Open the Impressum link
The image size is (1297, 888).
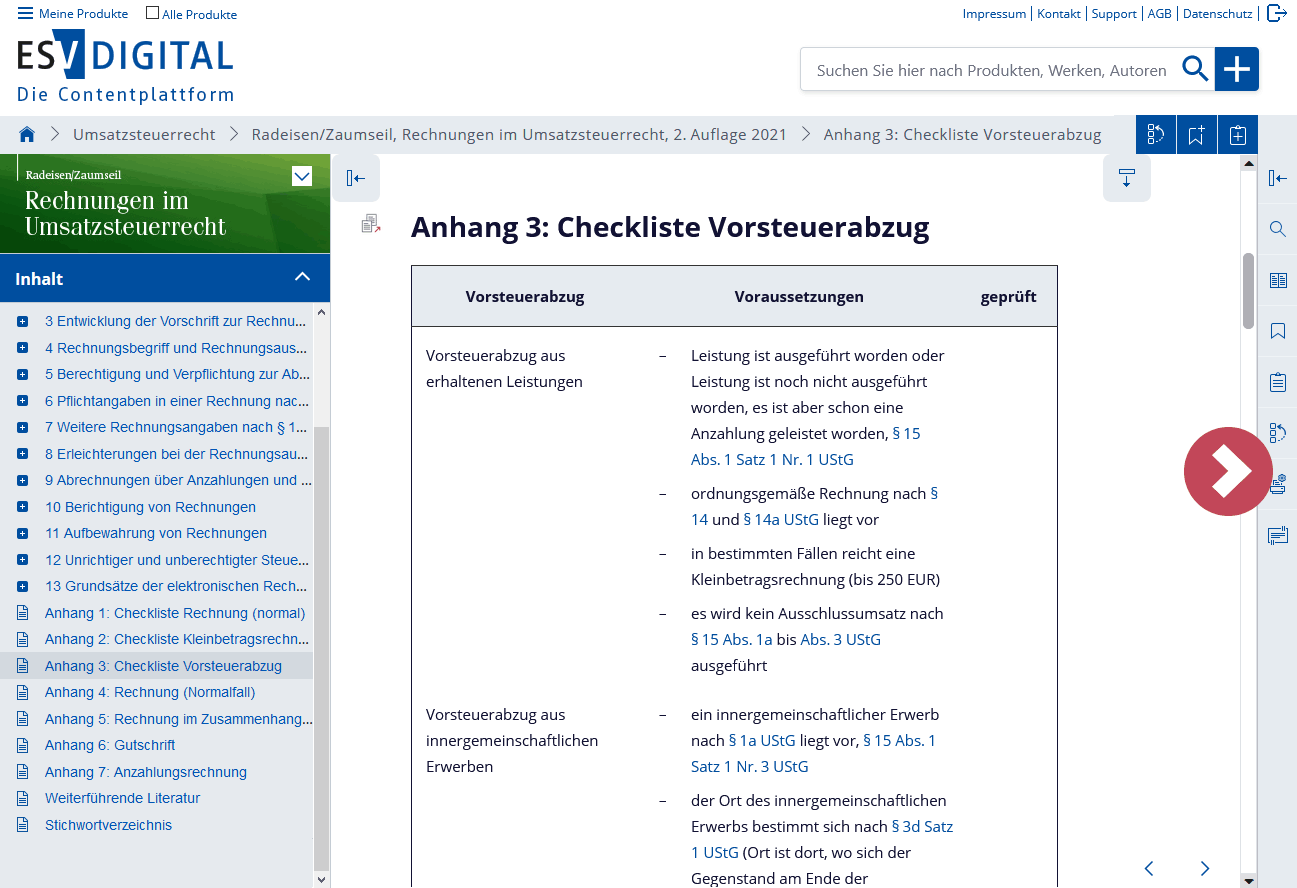pyautogui.click(x=994, y=14)
